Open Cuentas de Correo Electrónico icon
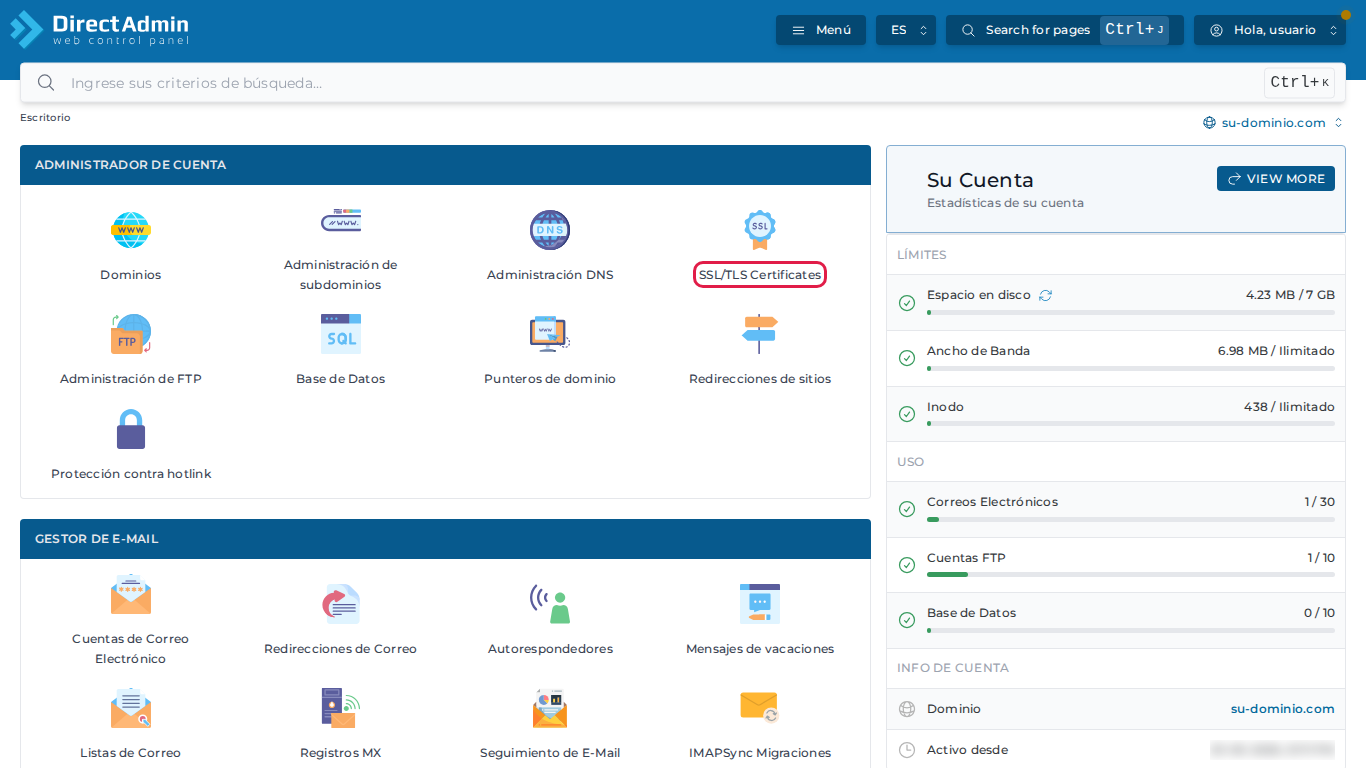 pos(131,594)
